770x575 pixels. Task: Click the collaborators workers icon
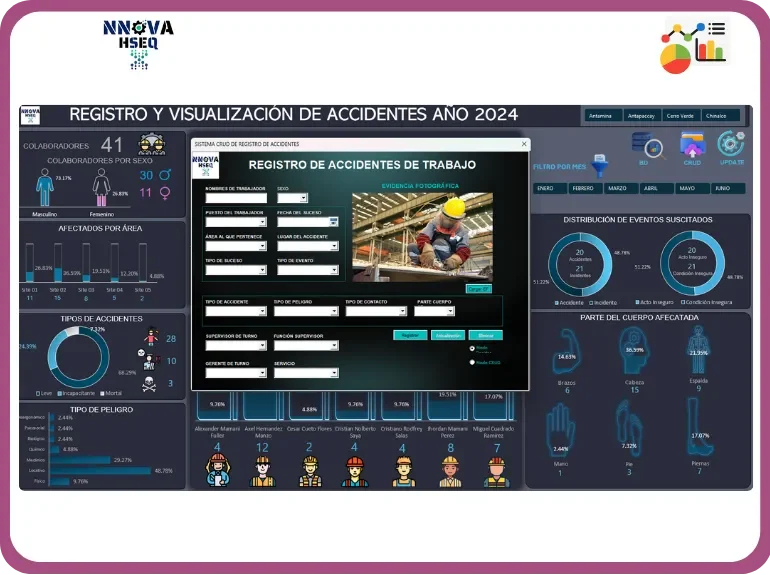coord(152,145)
